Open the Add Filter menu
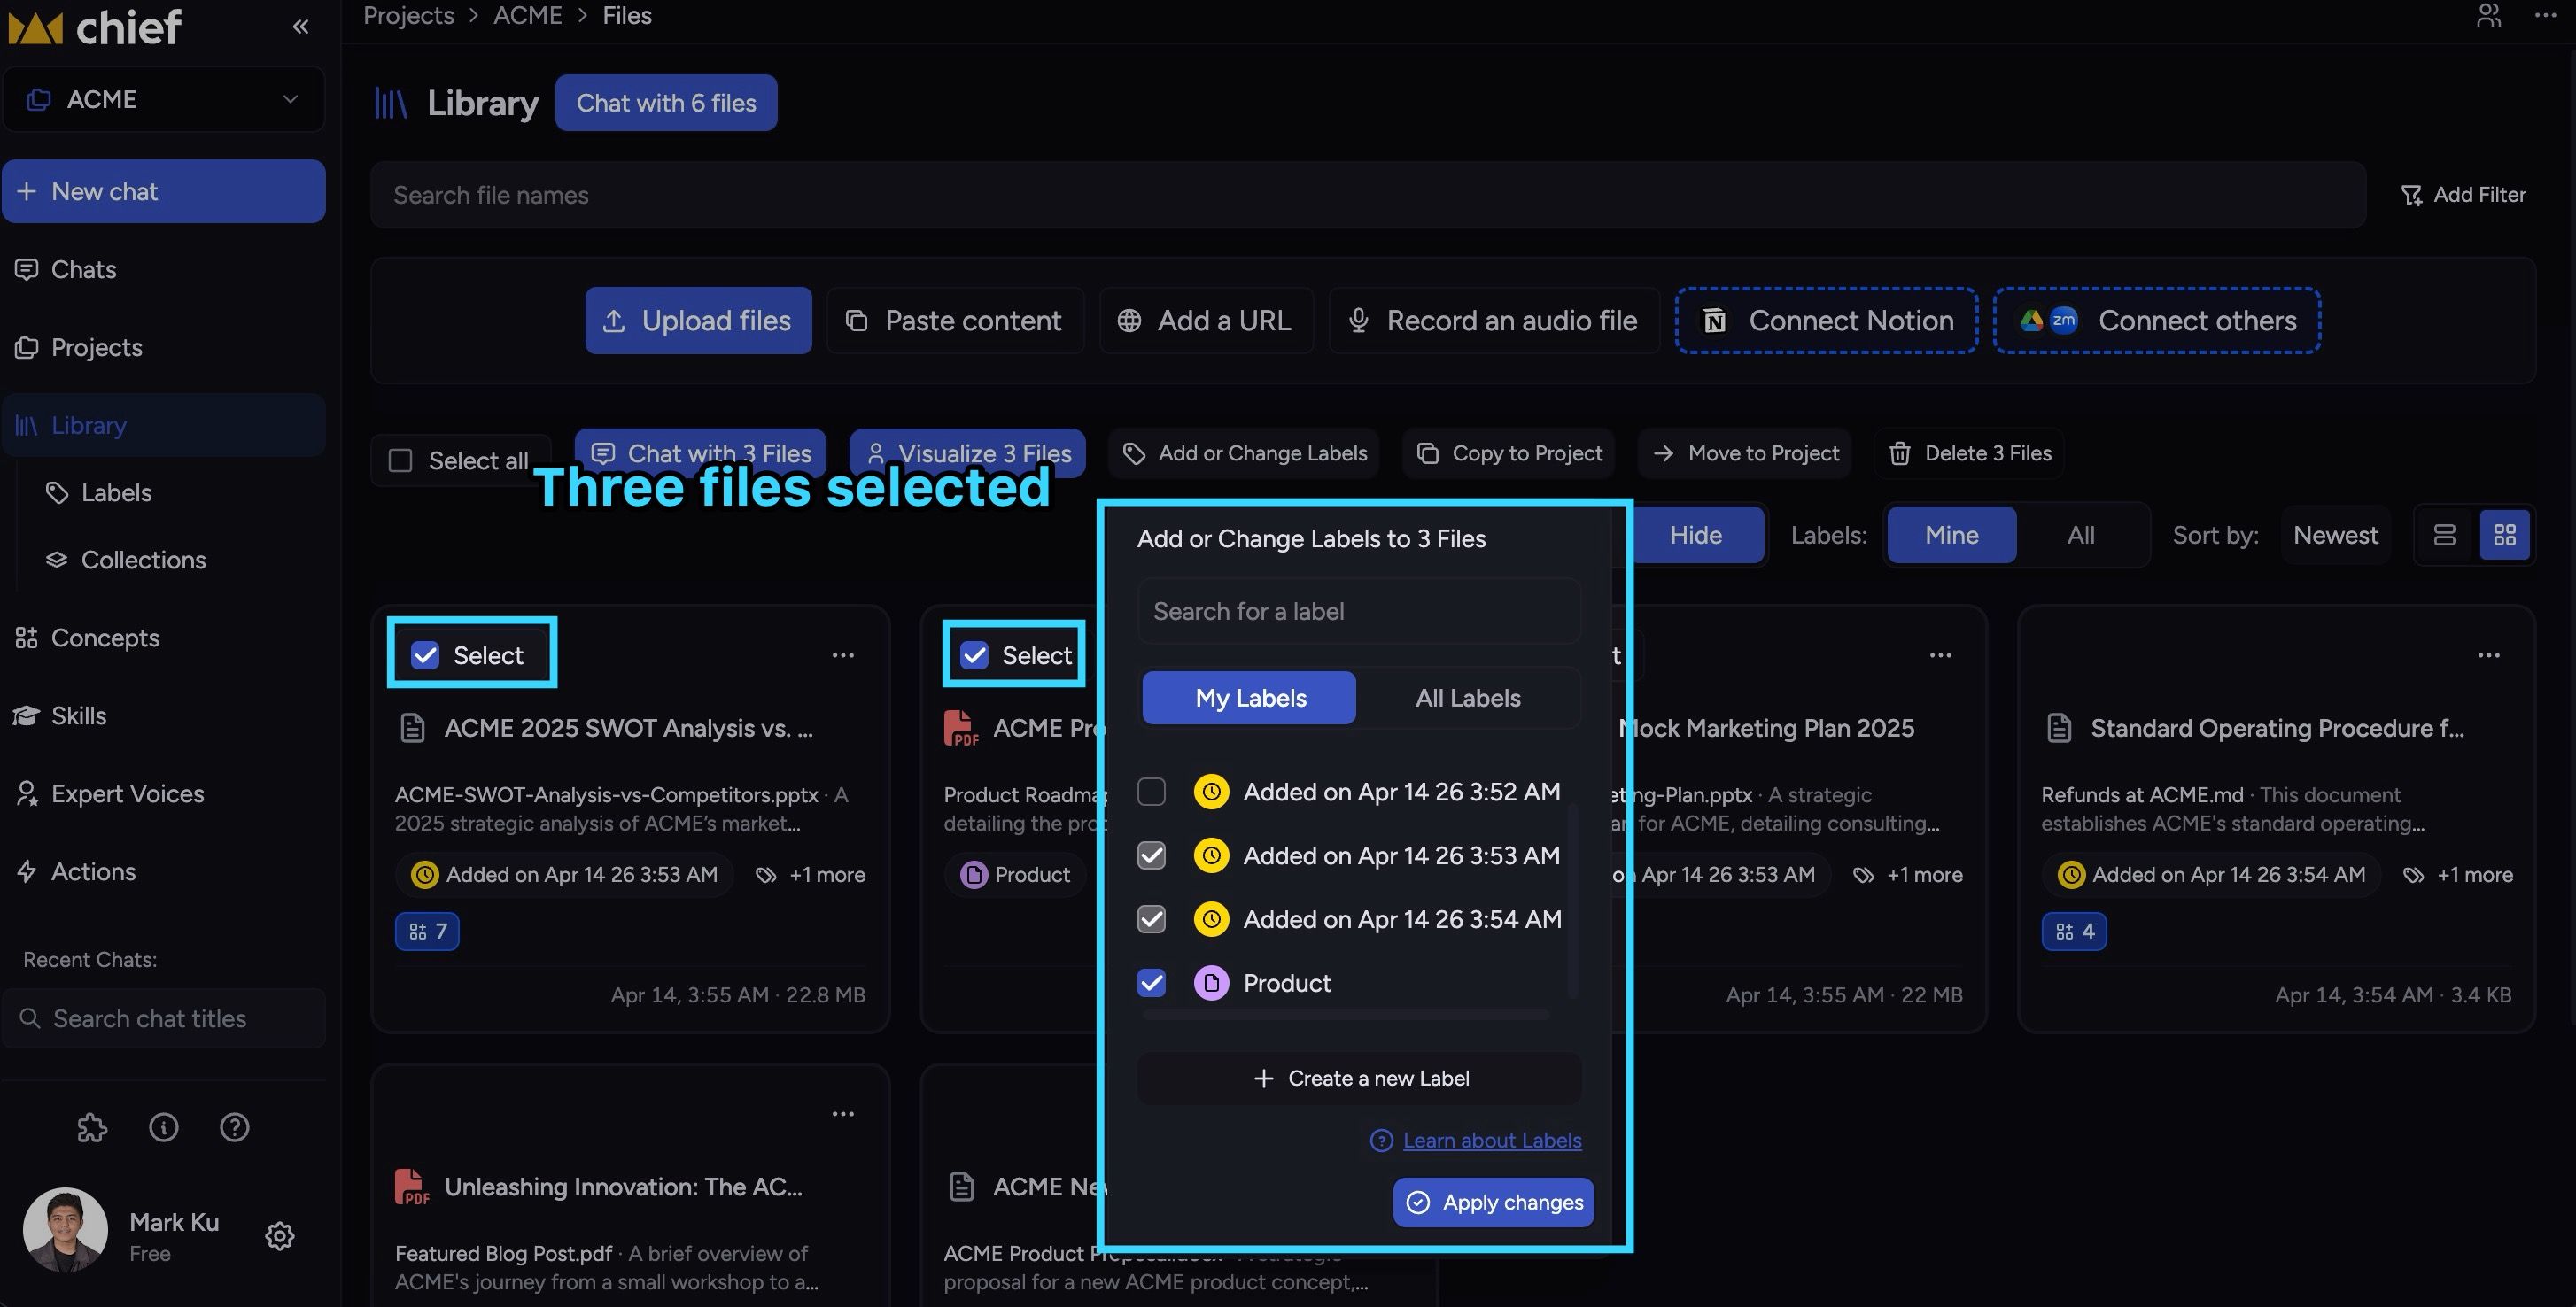This screenshot has width=2576, height=1307. click(2463, 195)
